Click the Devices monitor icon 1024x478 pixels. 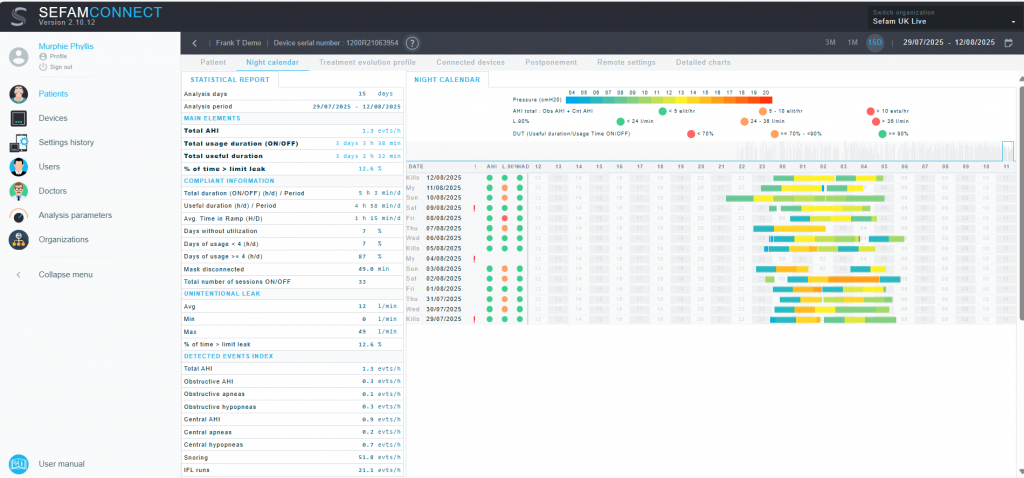coord(18,118)
